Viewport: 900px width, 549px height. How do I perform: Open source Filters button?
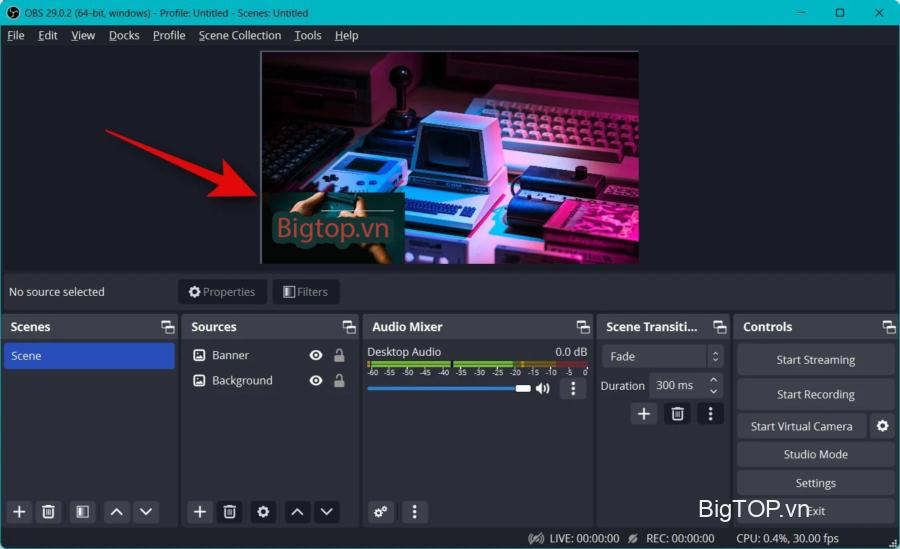[306, 292]
